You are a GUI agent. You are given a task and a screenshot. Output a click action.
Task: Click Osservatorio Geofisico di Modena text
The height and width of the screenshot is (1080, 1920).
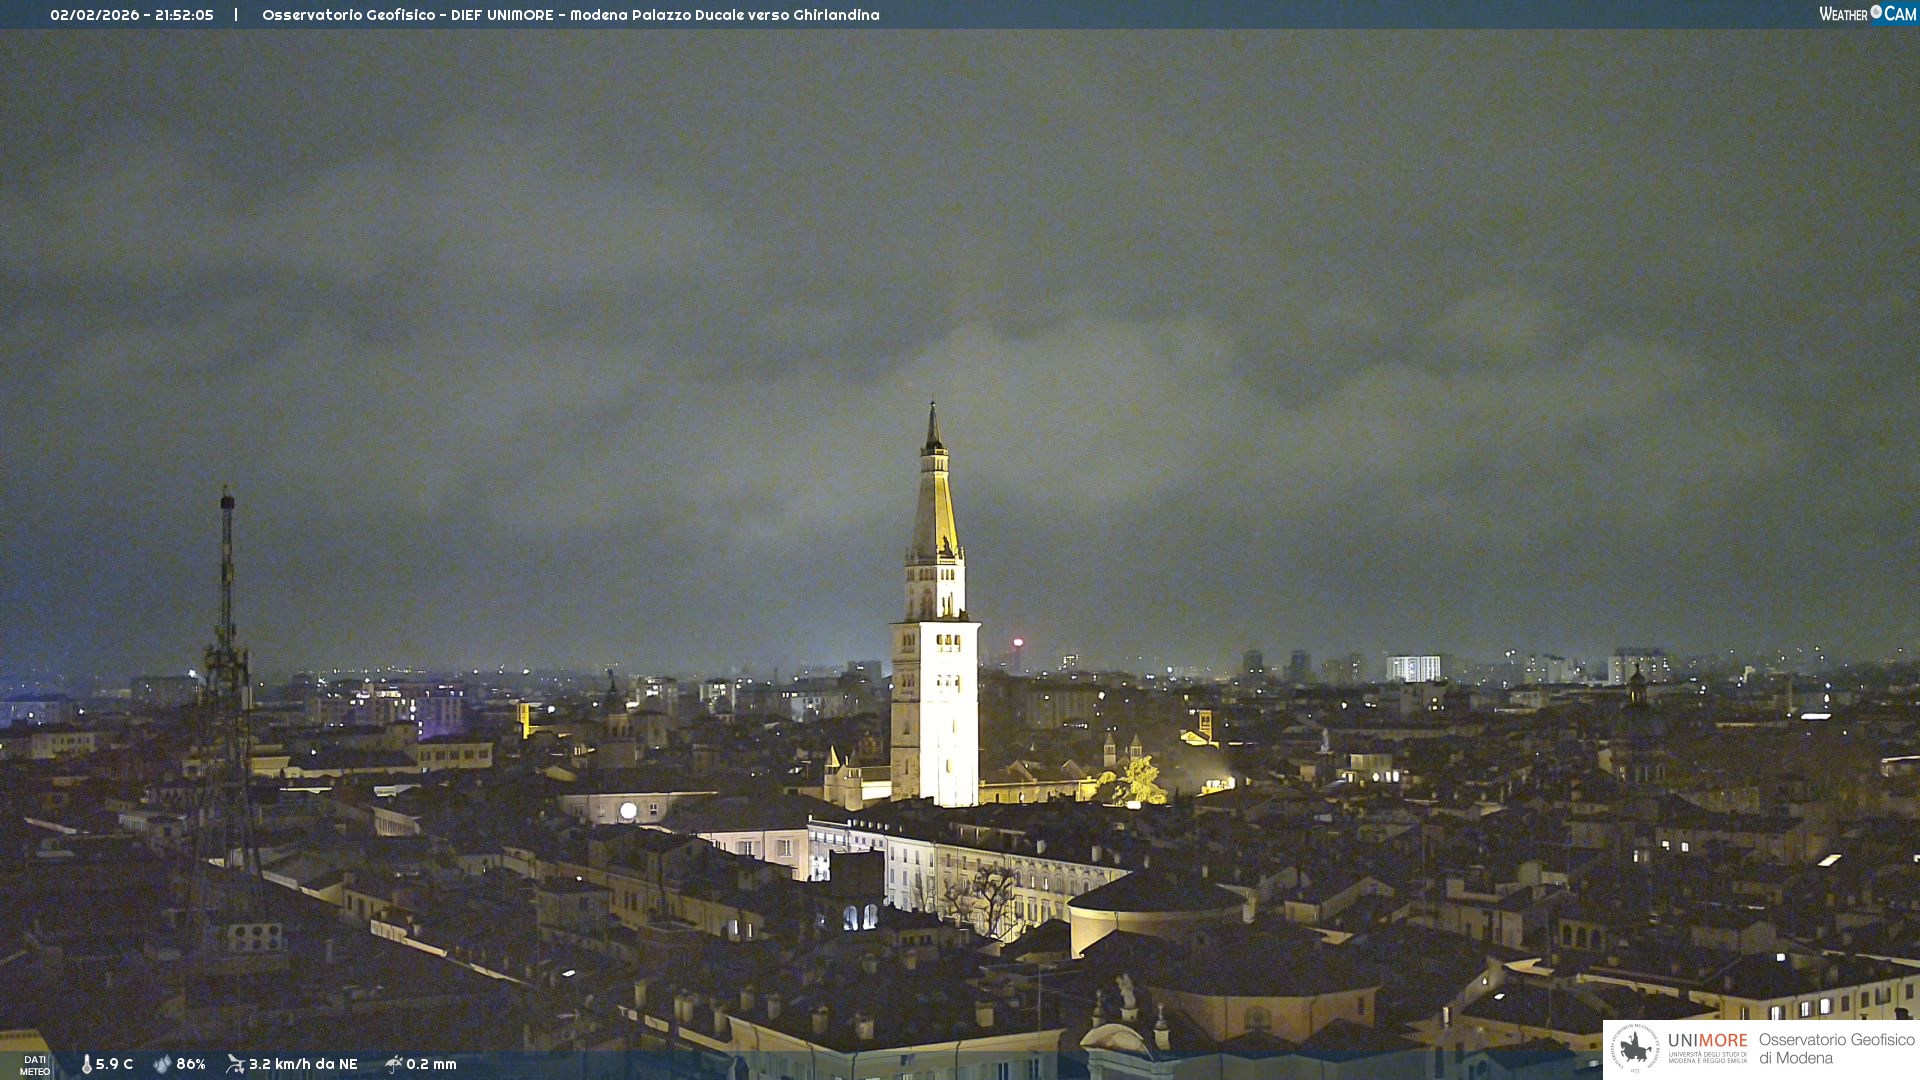coord(1836,1049)
